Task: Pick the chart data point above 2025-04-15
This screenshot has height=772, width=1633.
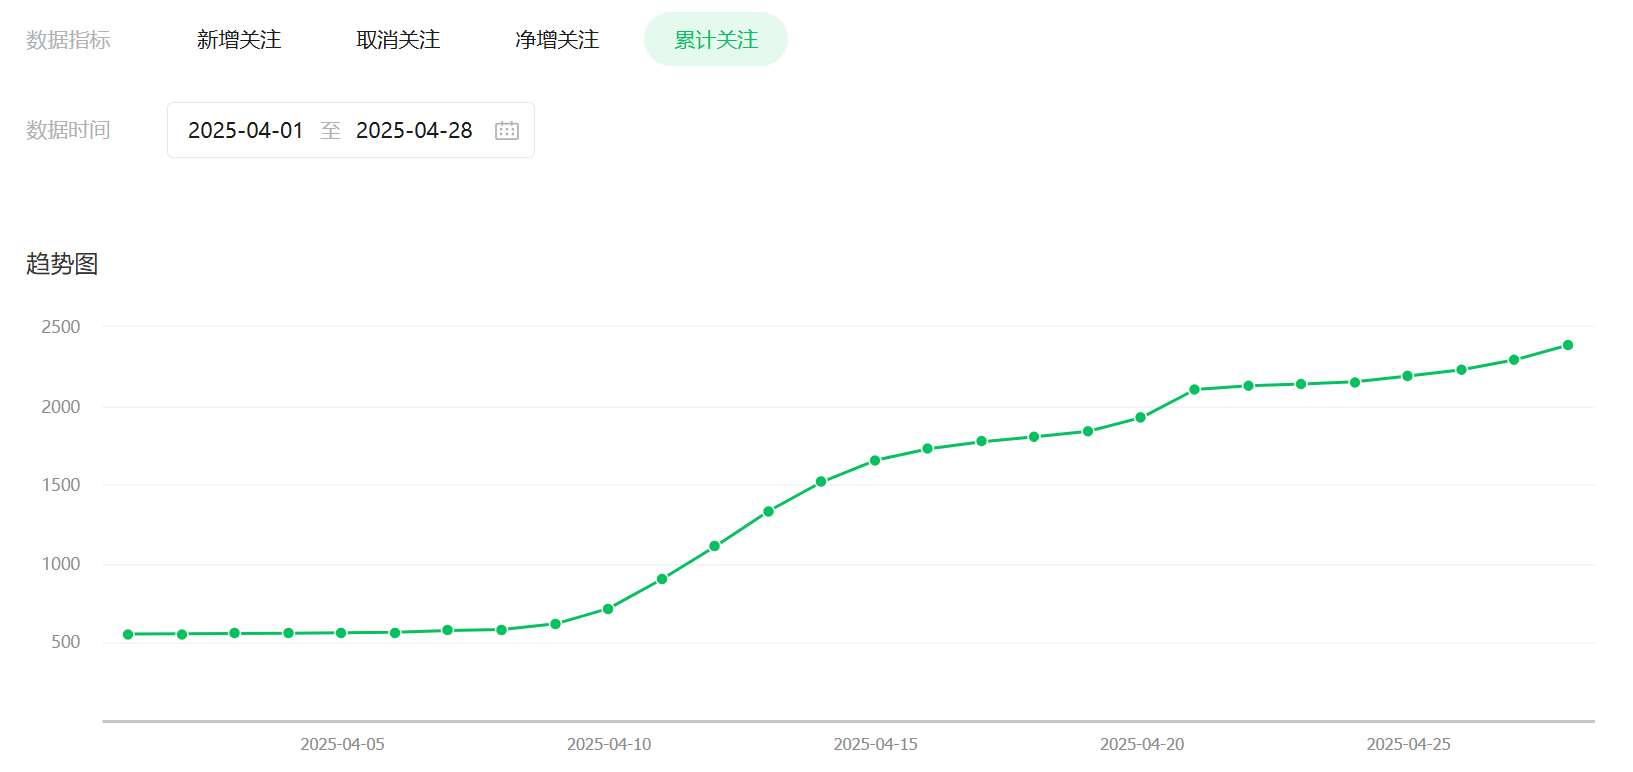Action: point(875,461)
